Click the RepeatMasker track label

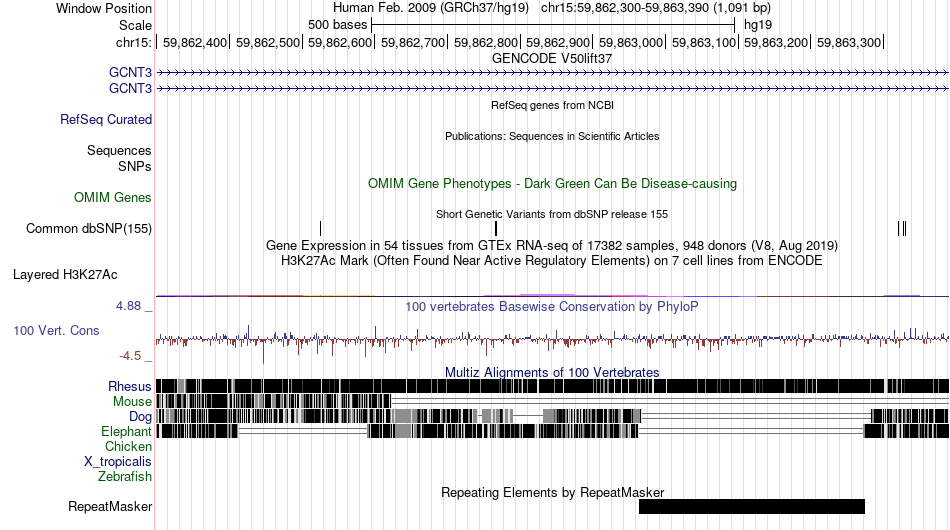click(110, 506)
